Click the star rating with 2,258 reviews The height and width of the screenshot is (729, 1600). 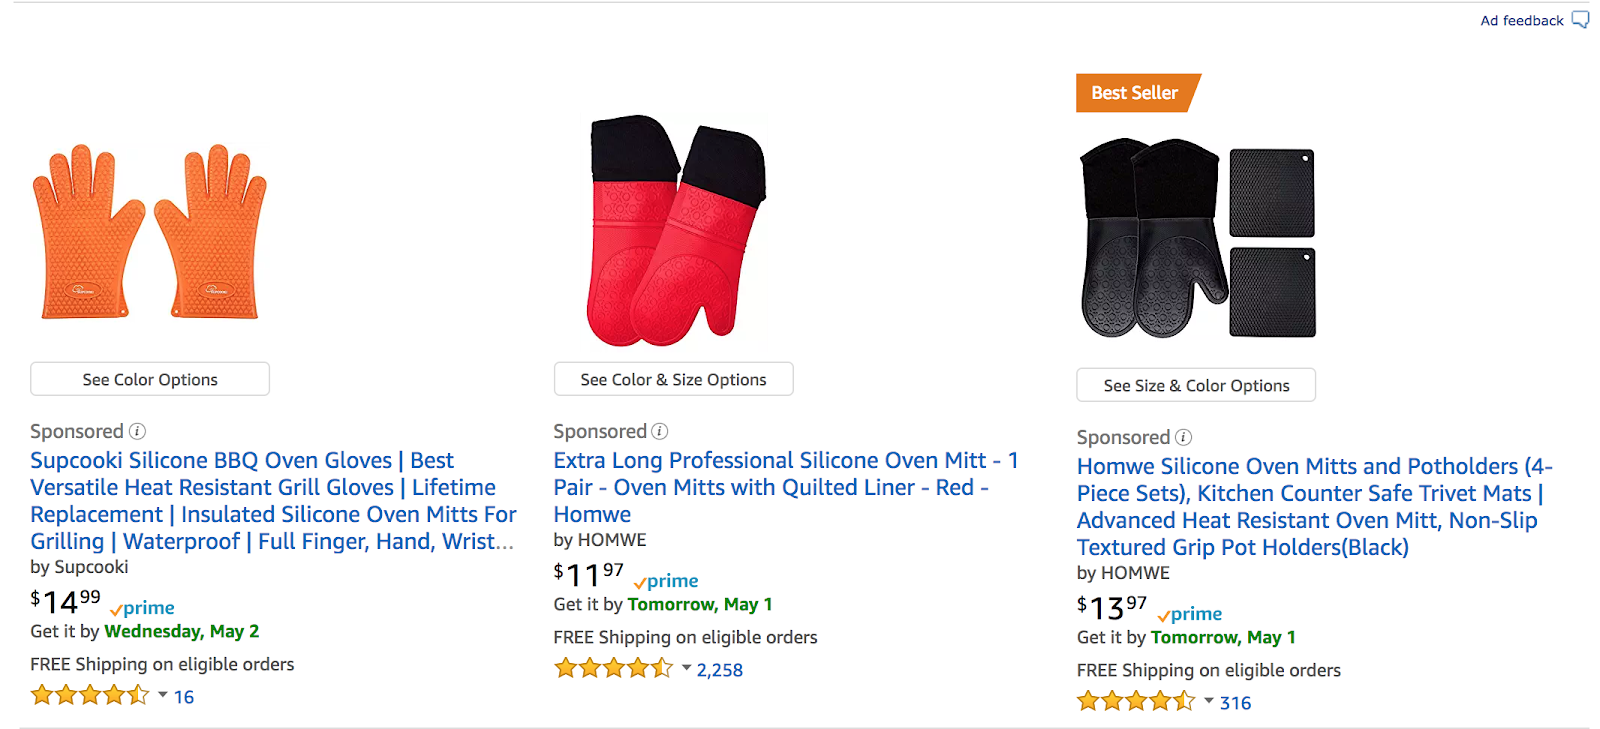click(x=613, y=668)
